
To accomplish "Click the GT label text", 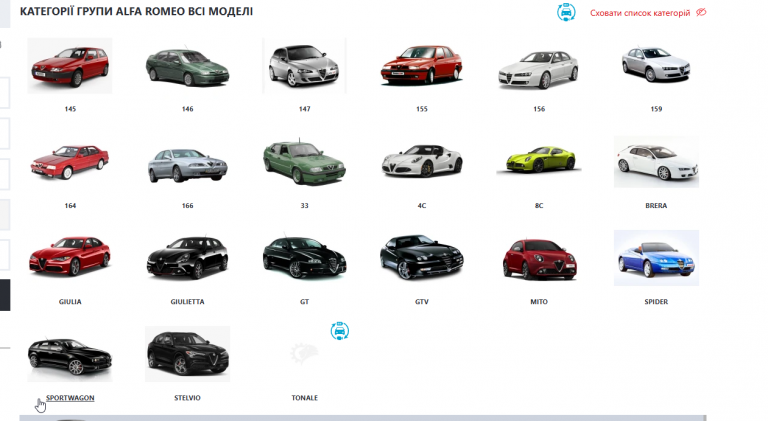I will (305, 302).
